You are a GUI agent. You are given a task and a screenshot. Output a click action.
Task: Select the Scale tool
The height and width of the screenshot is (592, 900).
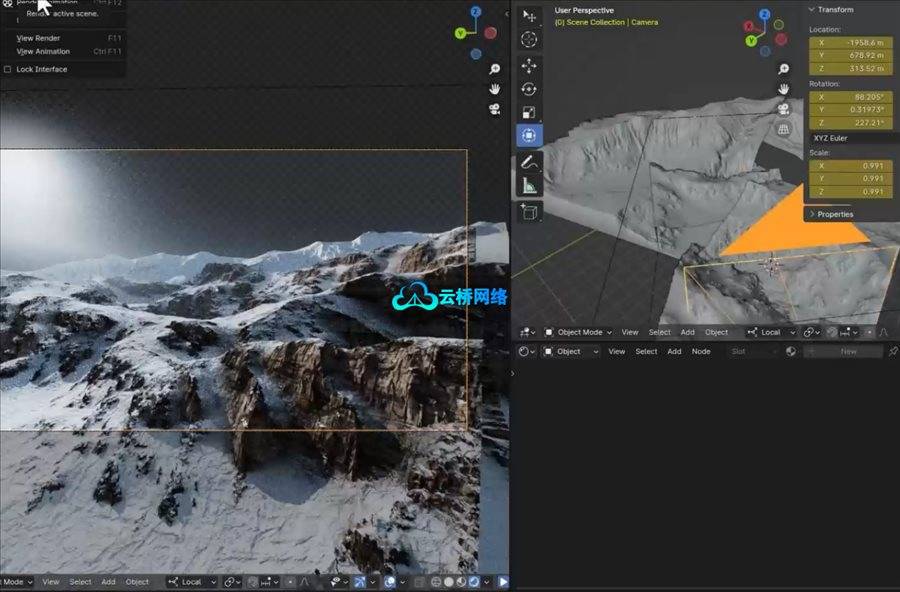click(529, 112)
